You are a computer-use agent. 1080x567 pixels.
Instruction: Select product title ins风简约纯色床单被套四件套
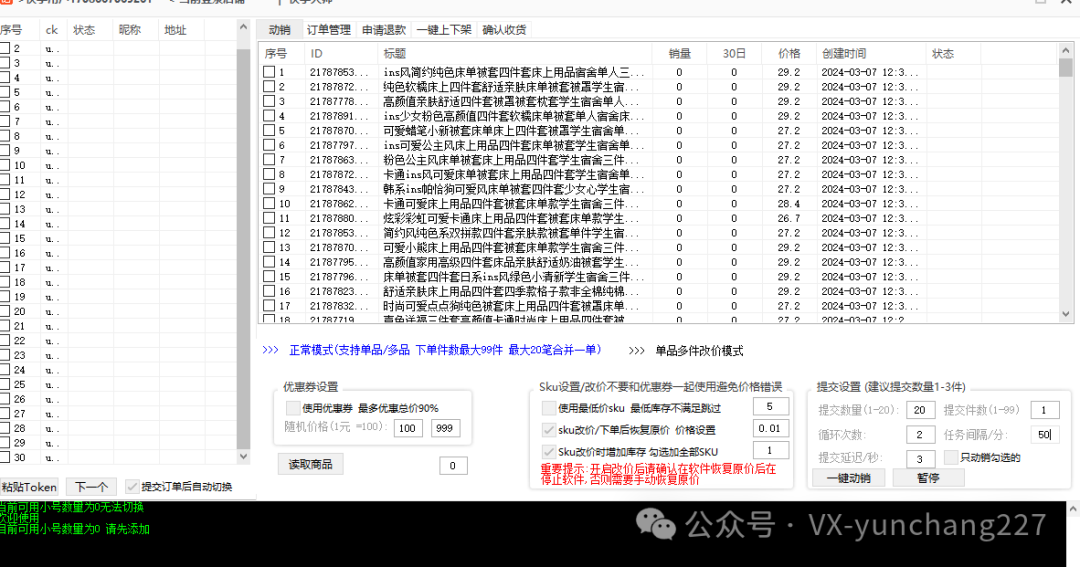tap(514, 72)
